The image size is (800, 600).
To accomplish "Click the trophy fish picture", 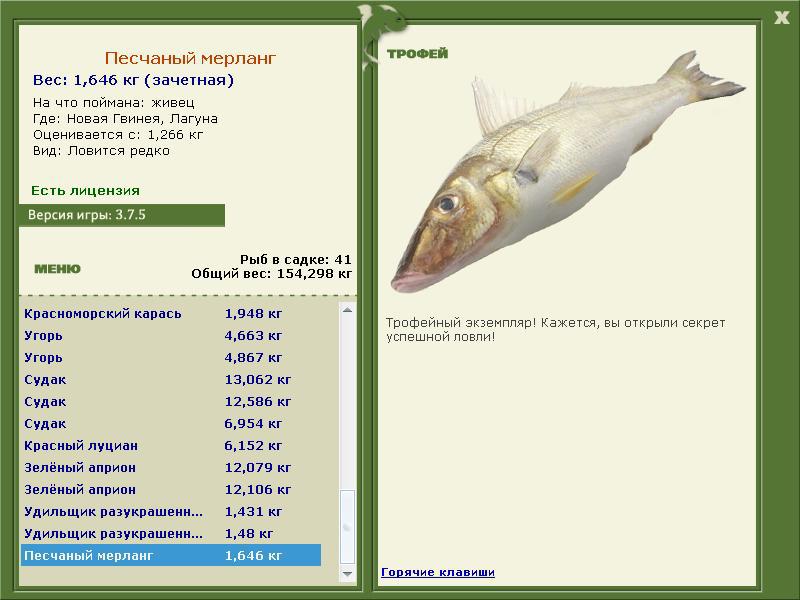I will [x=568, y=171].
